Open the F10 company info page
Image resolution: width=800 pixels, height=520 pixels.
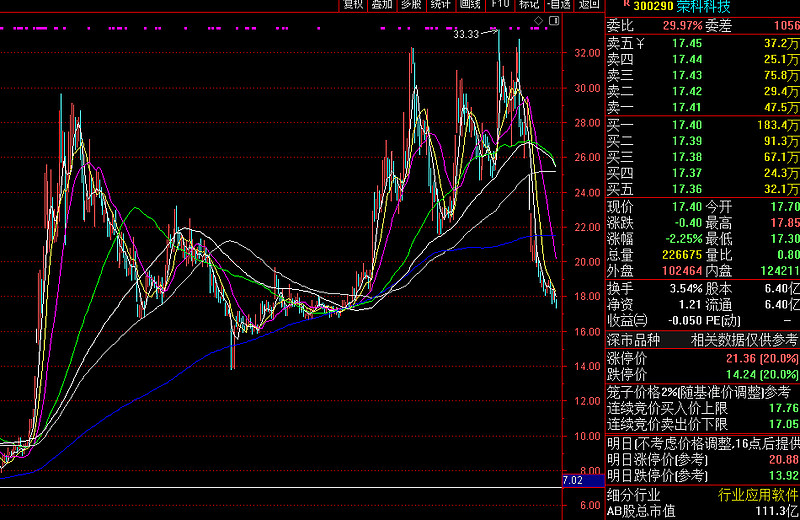click(x=500, y=5)
